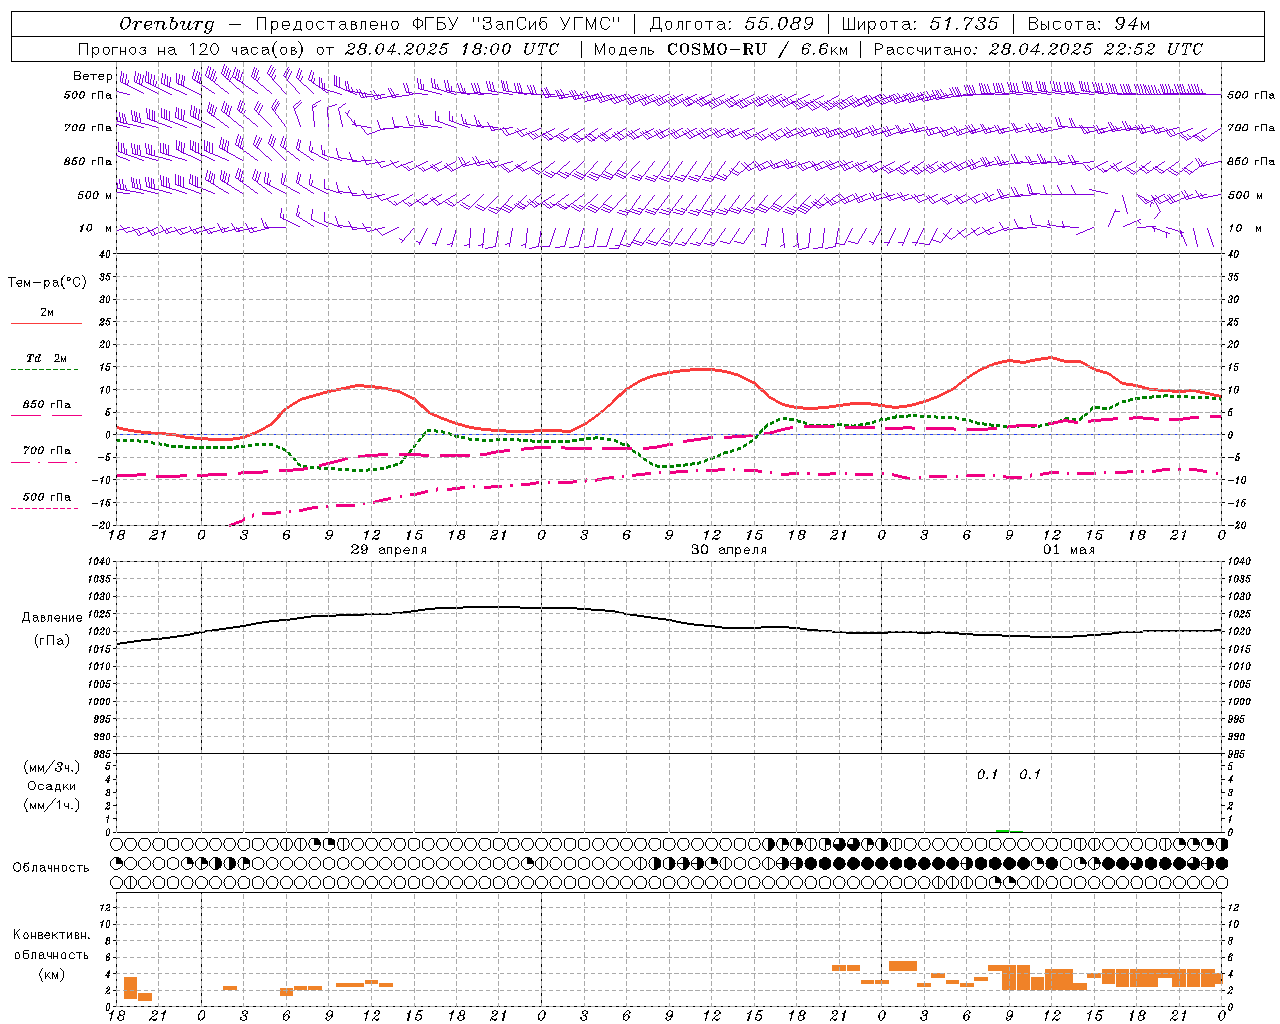Click the '(мм/1ч.)' precipitation unit label

[51, 805]
